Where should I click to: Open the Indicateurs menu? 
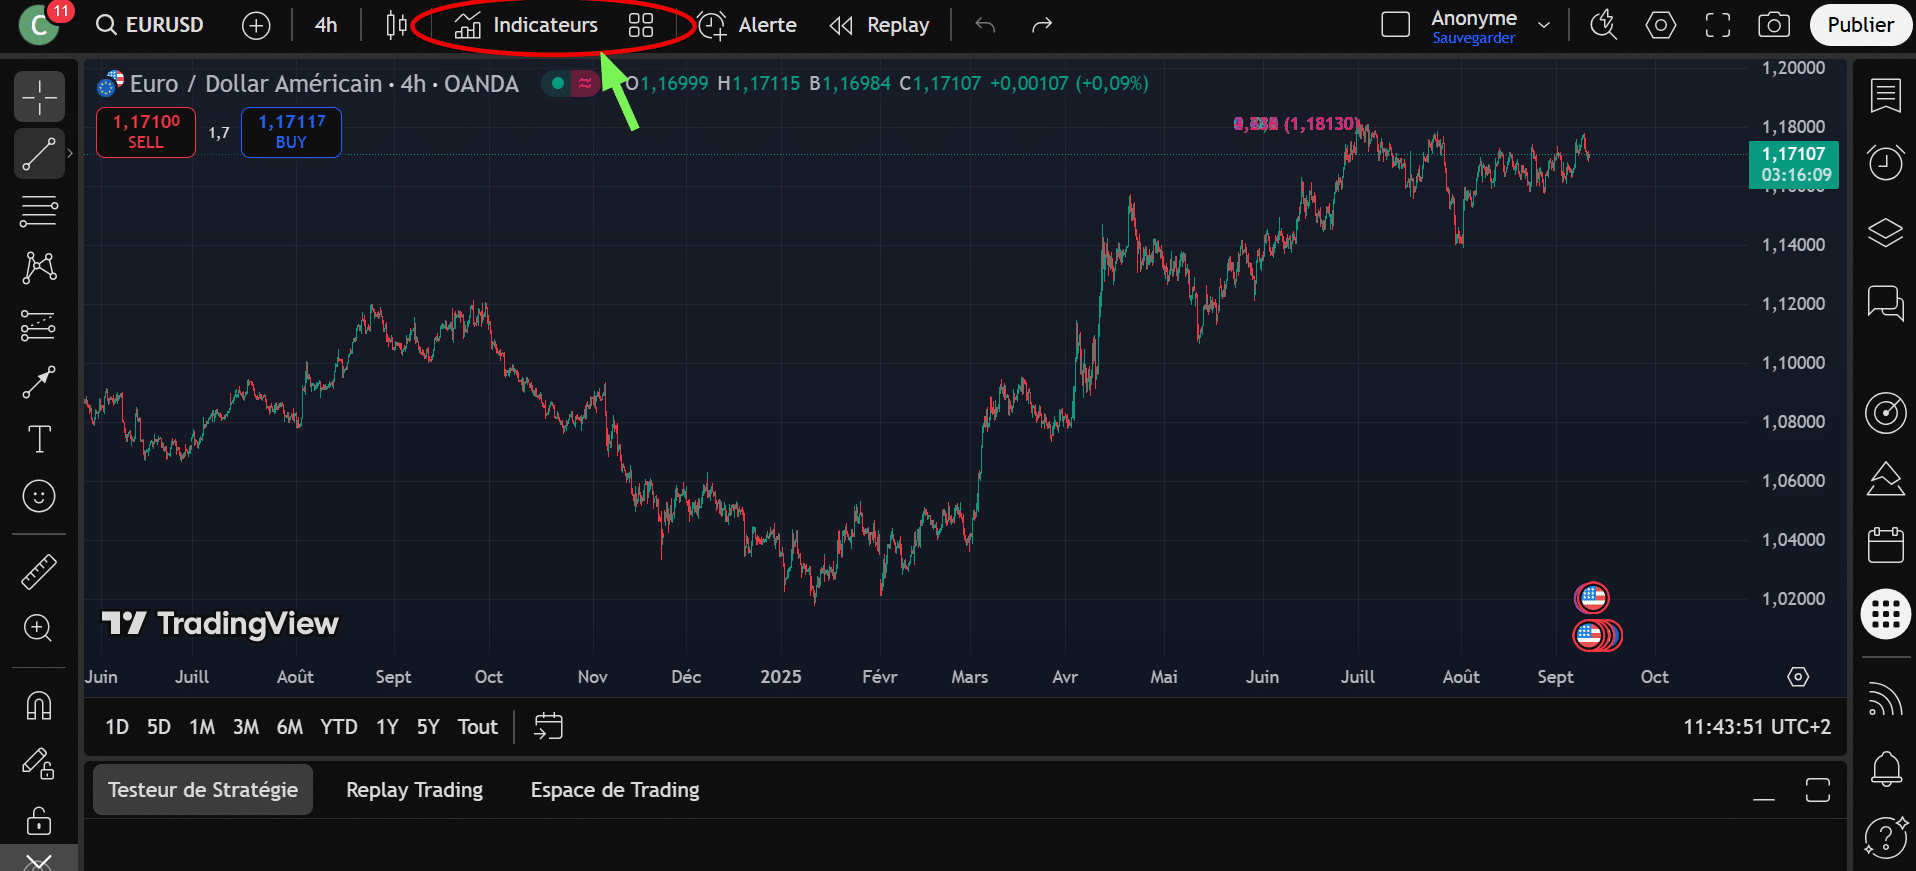coord(526,25)
